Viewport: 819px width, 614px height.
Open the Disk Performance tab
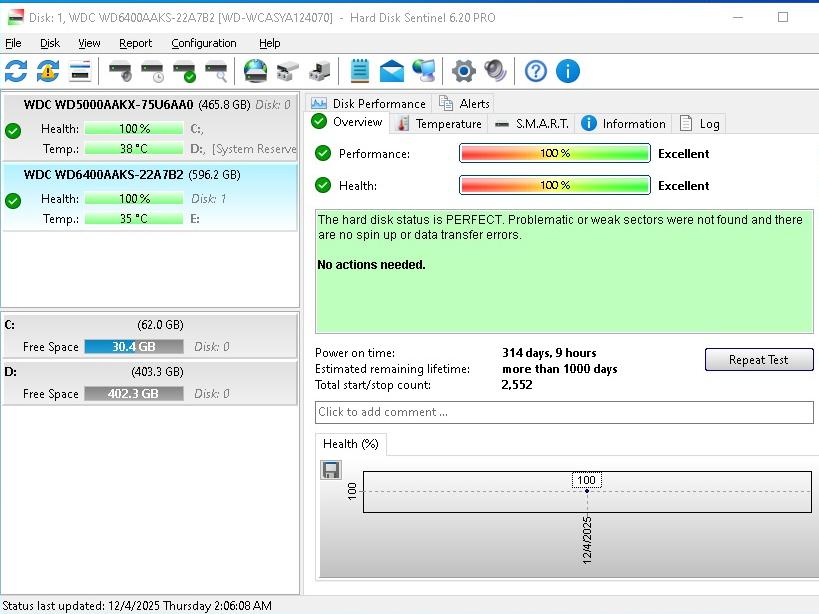click(x=368, y=103)
